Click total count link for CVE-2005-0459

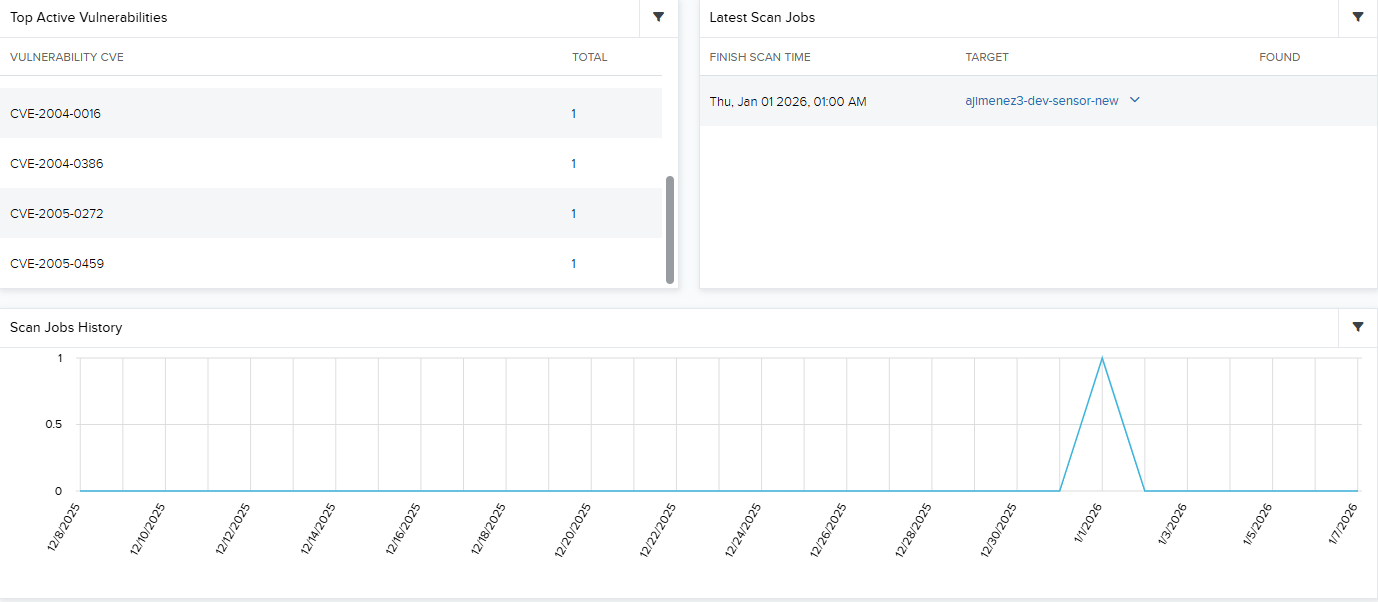[x=574, y=264]
